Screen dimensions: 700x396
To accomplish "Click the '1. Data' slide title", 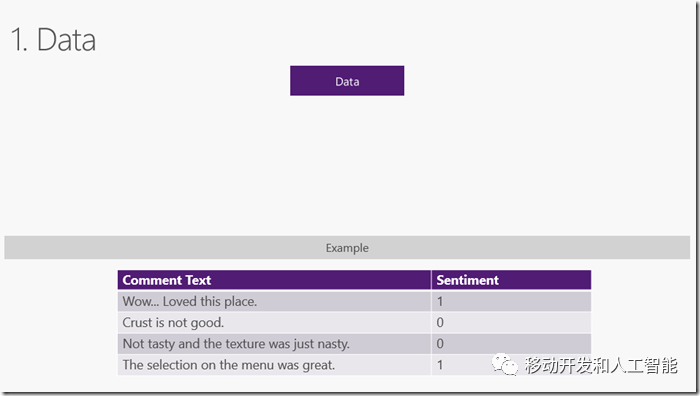I will (x=53, y=40).
